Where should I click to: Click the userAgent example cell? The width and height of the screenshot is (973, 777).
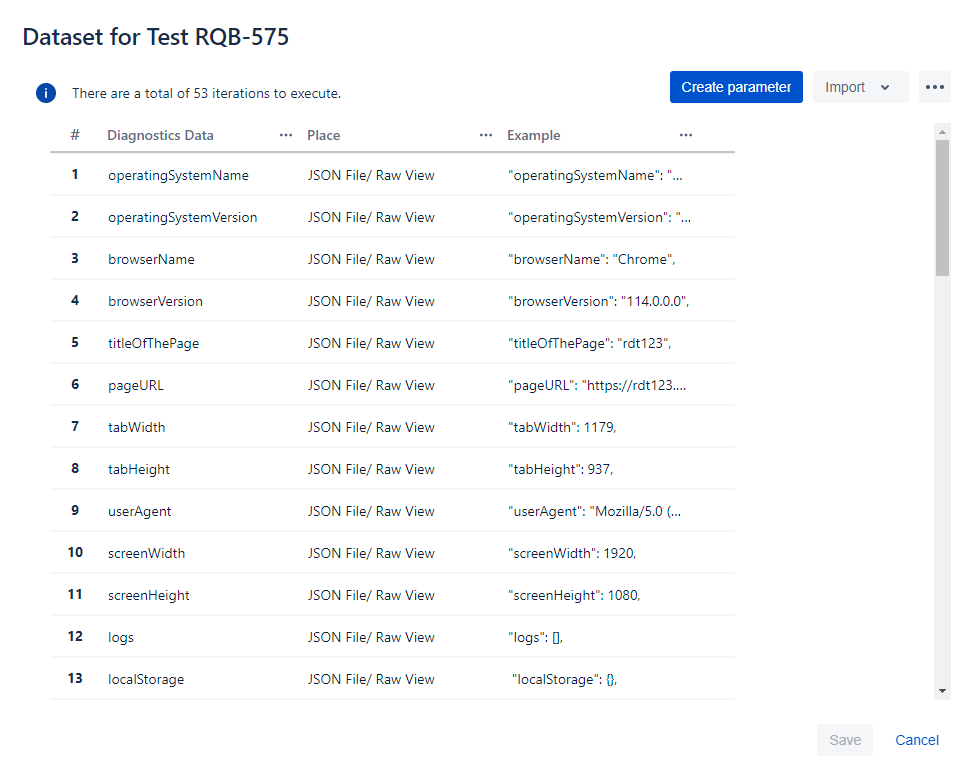click(x=596, y=511)
